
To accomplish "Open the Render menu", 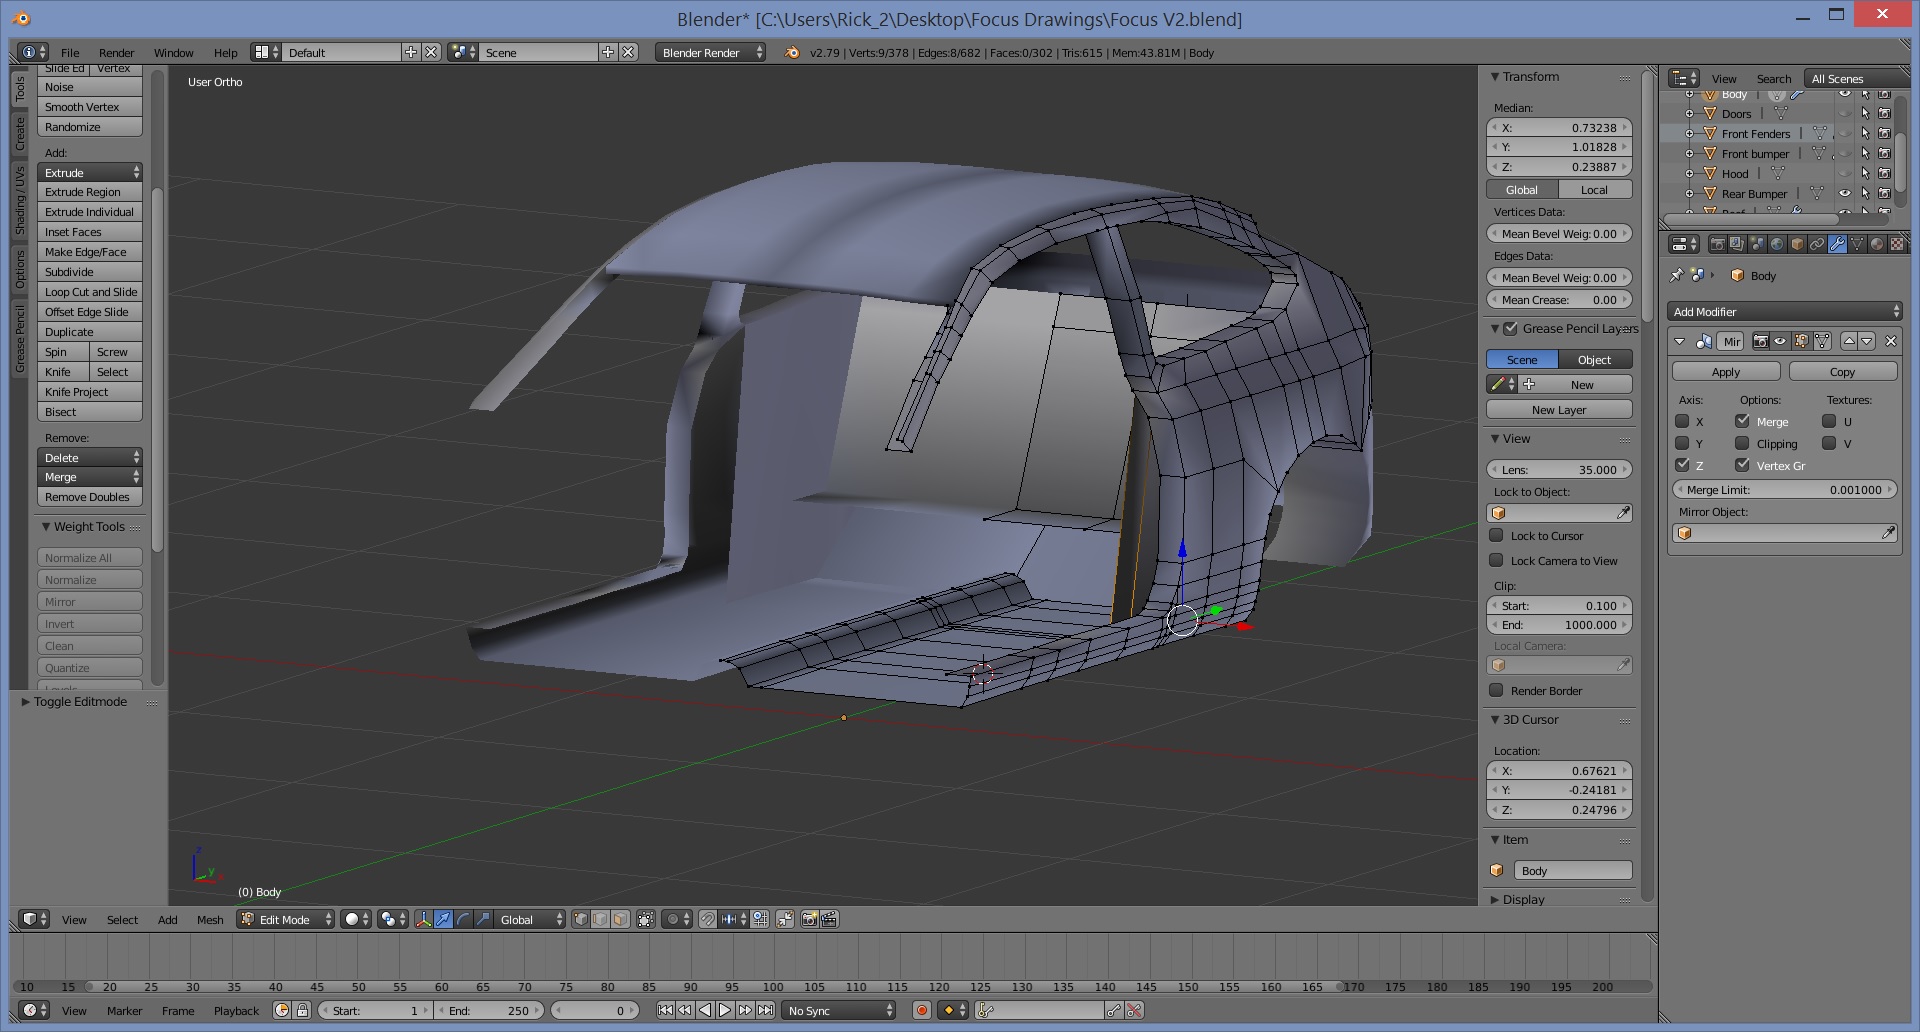I will point(116,52).
